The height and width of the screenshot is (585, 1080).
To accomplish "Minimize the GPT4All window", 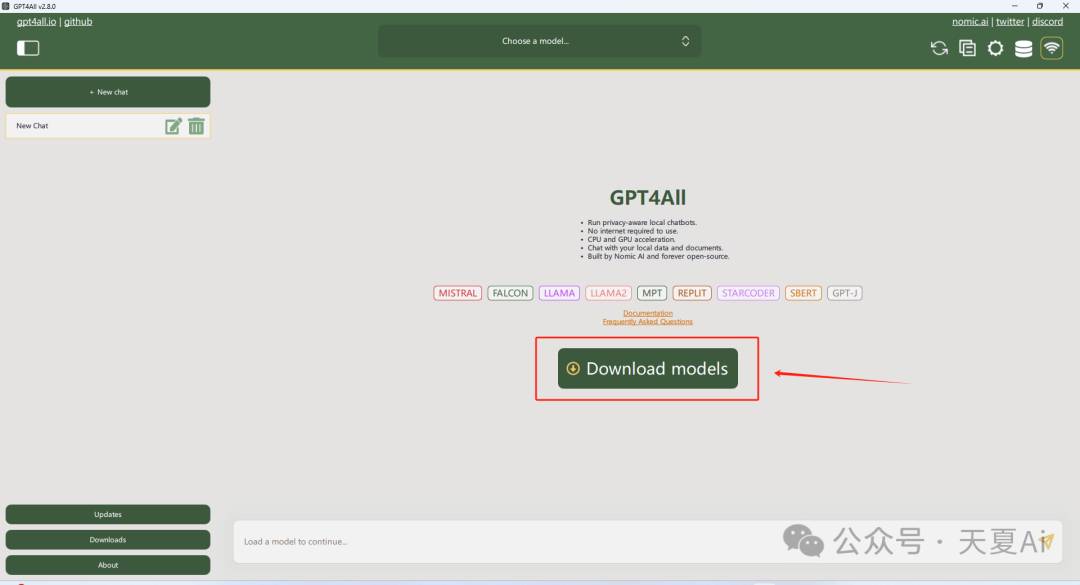I will (x=1015, y=6).
